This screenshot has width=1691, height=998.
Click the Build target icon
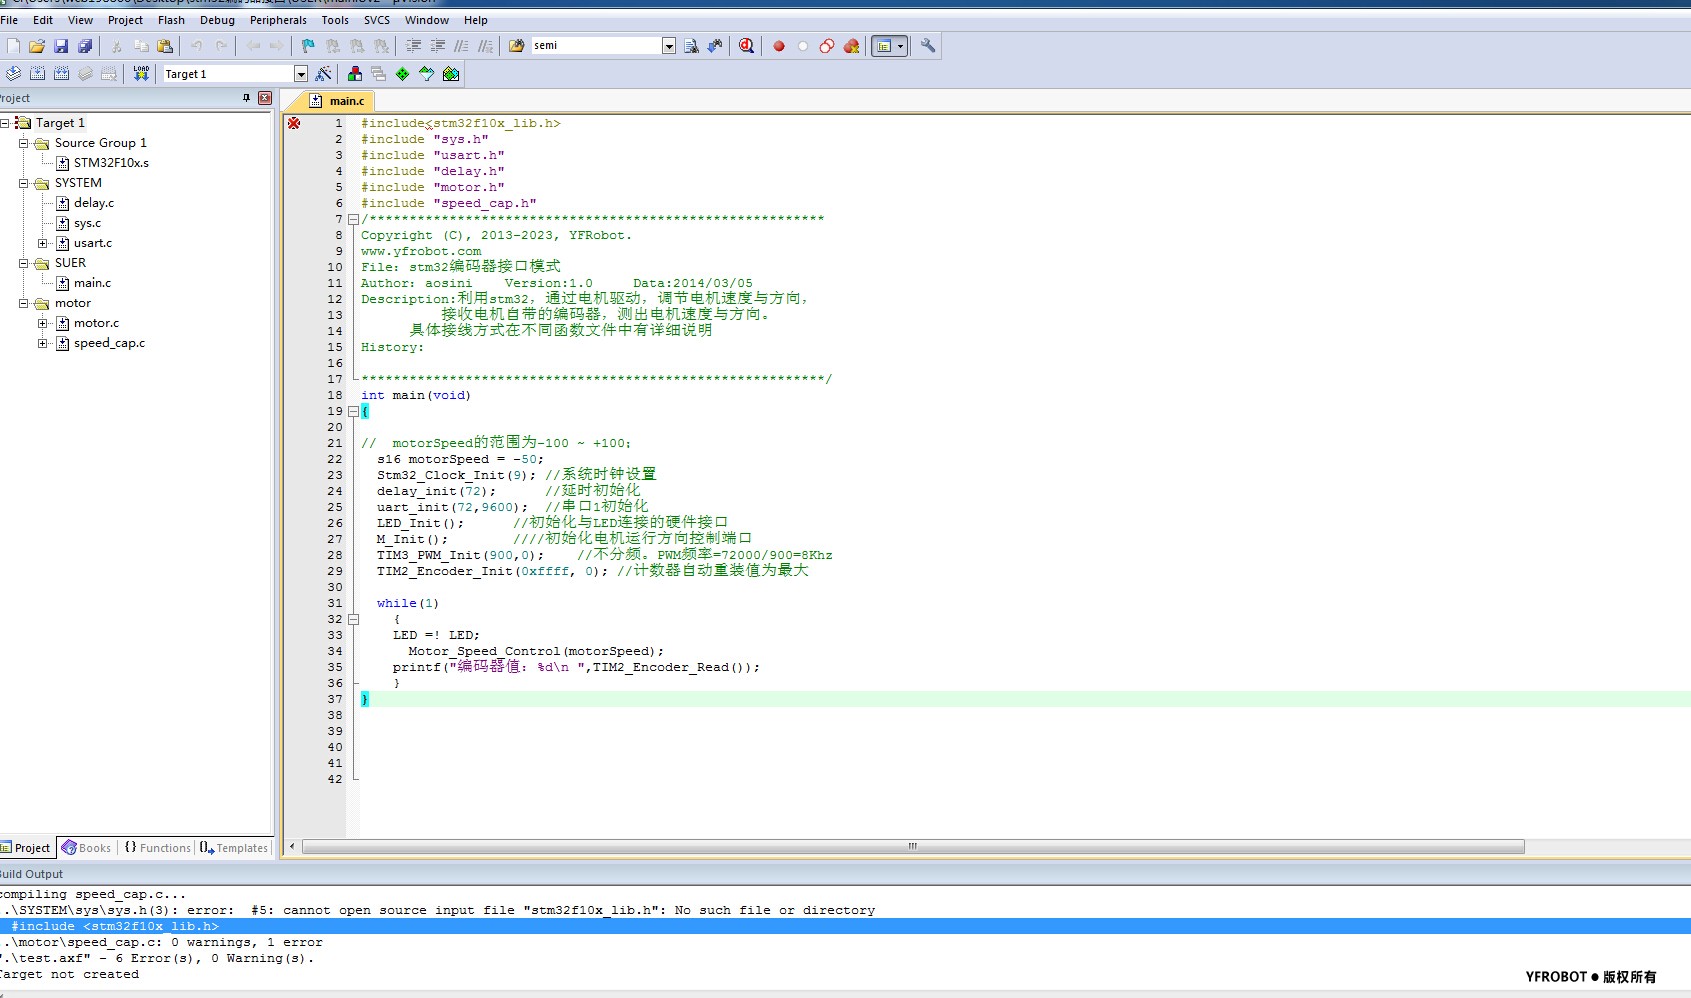(37, 74)
